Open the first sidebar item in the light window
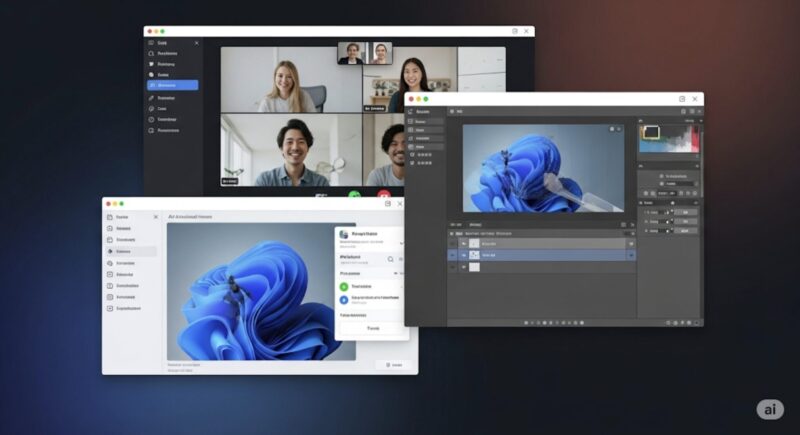 [118, 217]
